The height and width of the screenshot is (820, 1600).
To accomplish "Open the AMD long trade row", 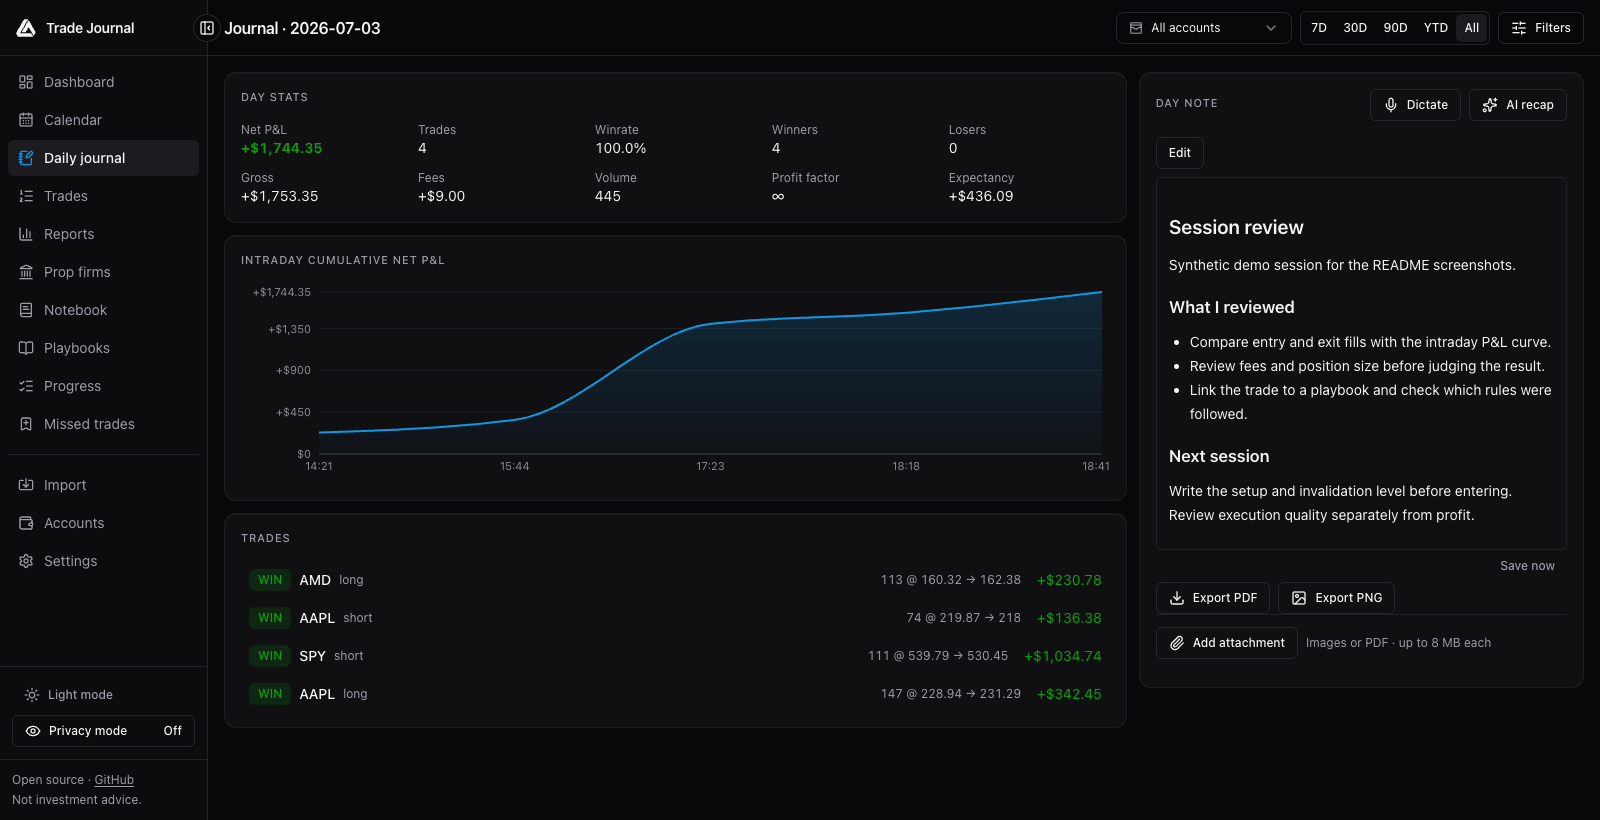I will tap(675, 580).
